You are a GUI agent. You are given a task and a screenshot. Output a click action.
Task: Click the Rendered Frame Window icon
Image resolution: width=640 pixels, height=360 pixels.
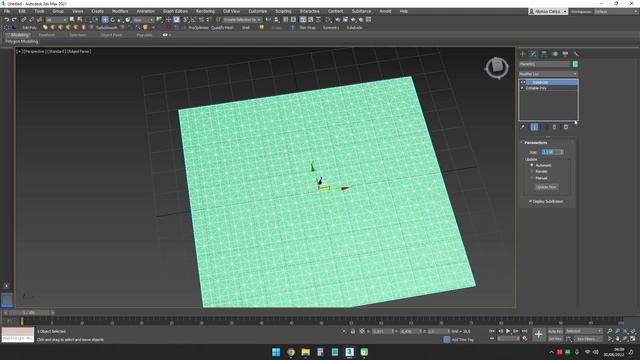pyautogui.click(x=345, y=20)
